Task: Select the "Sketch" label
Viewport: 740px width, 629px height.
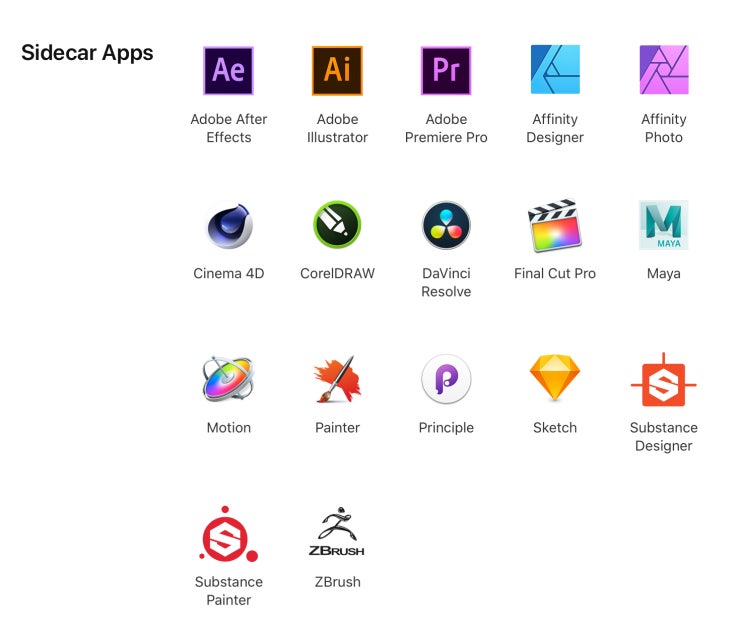Action: (555, 428)
